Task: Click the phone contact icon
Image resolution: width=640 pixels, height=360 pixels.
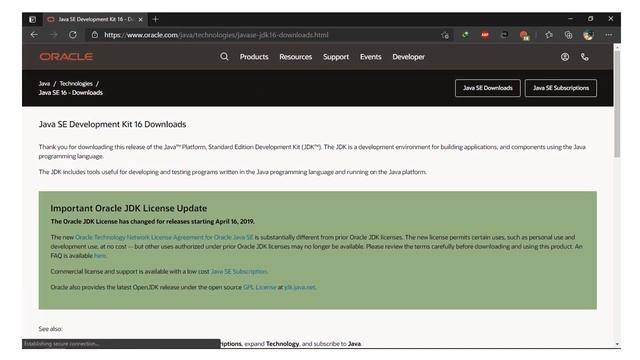Action: [584, 57]
